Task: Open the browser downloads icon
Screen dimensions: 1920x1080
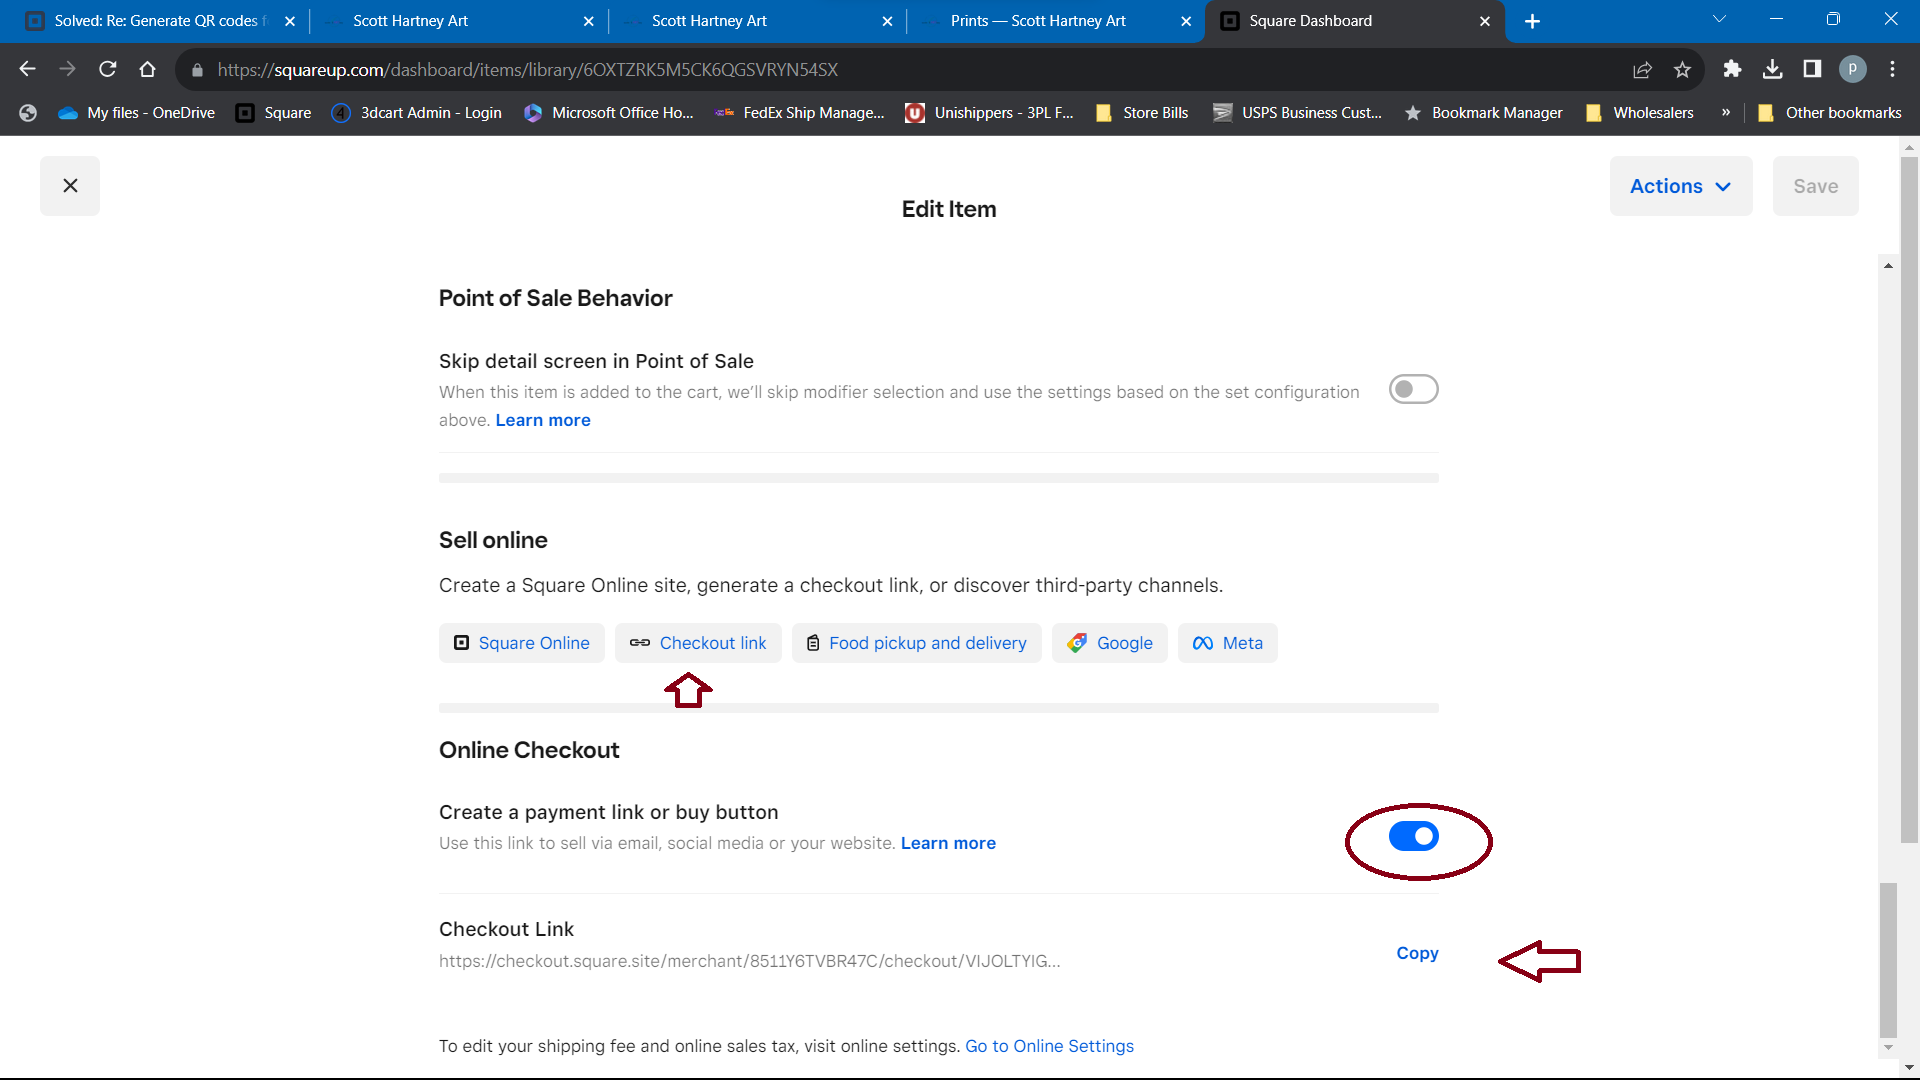Action: tap(1772, 69)
